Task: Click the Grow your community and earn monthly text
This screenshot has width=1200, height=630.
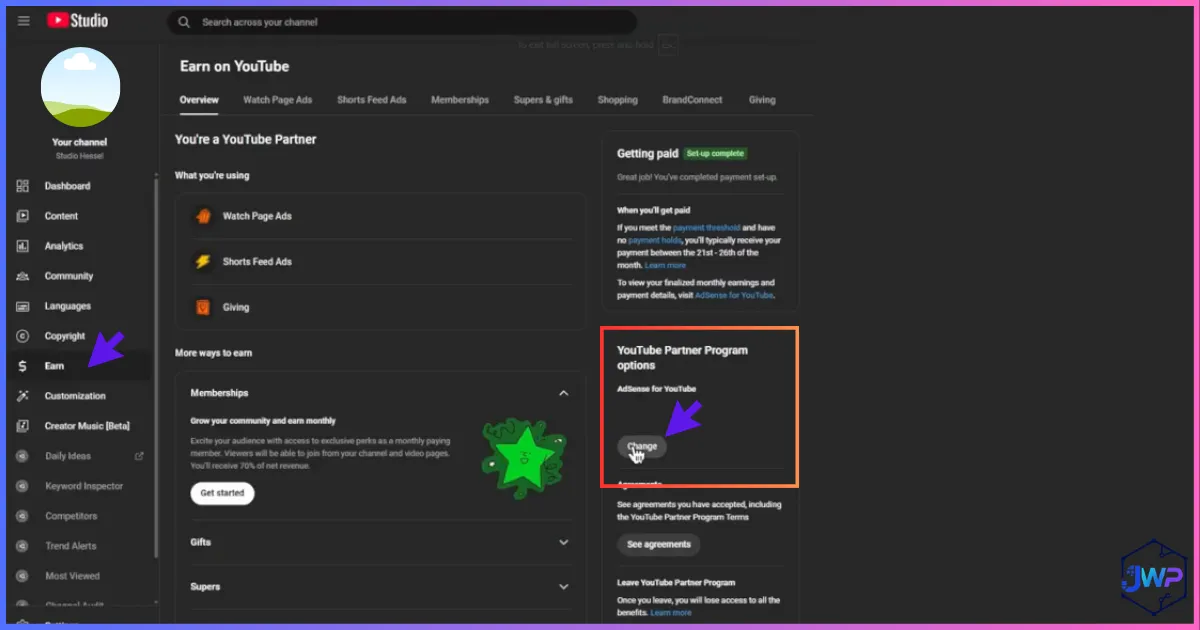Action: (263, 421)
